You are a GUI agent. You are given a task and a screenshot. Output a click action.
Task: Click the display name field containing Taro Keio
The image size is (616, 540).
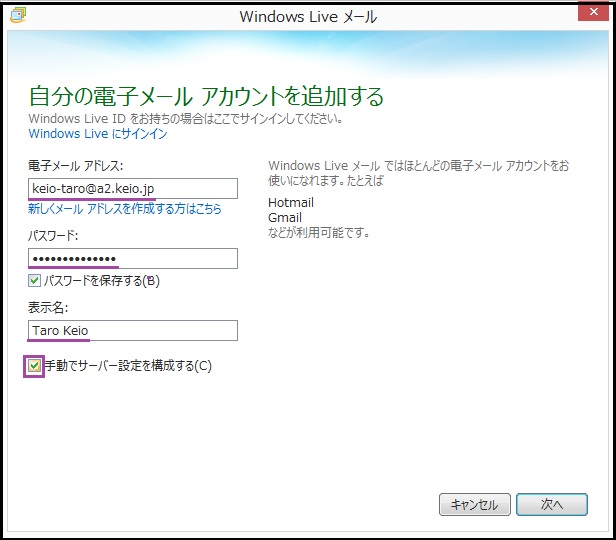[x=133, y=331]
